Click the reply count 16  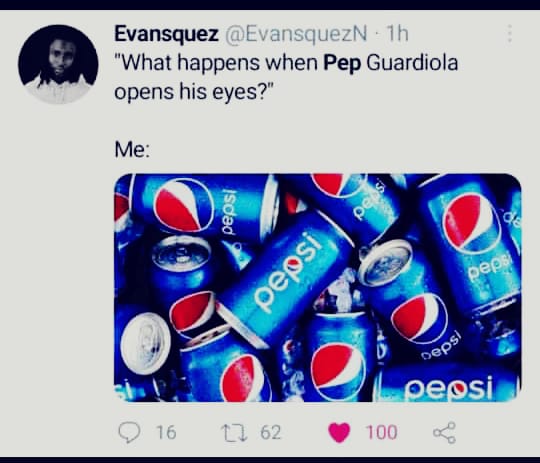click(166, 432)
